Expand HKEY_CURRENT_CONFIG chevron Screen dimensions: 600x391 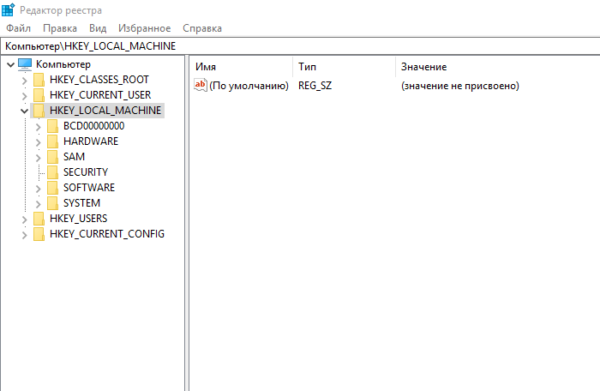coord(24,235)
